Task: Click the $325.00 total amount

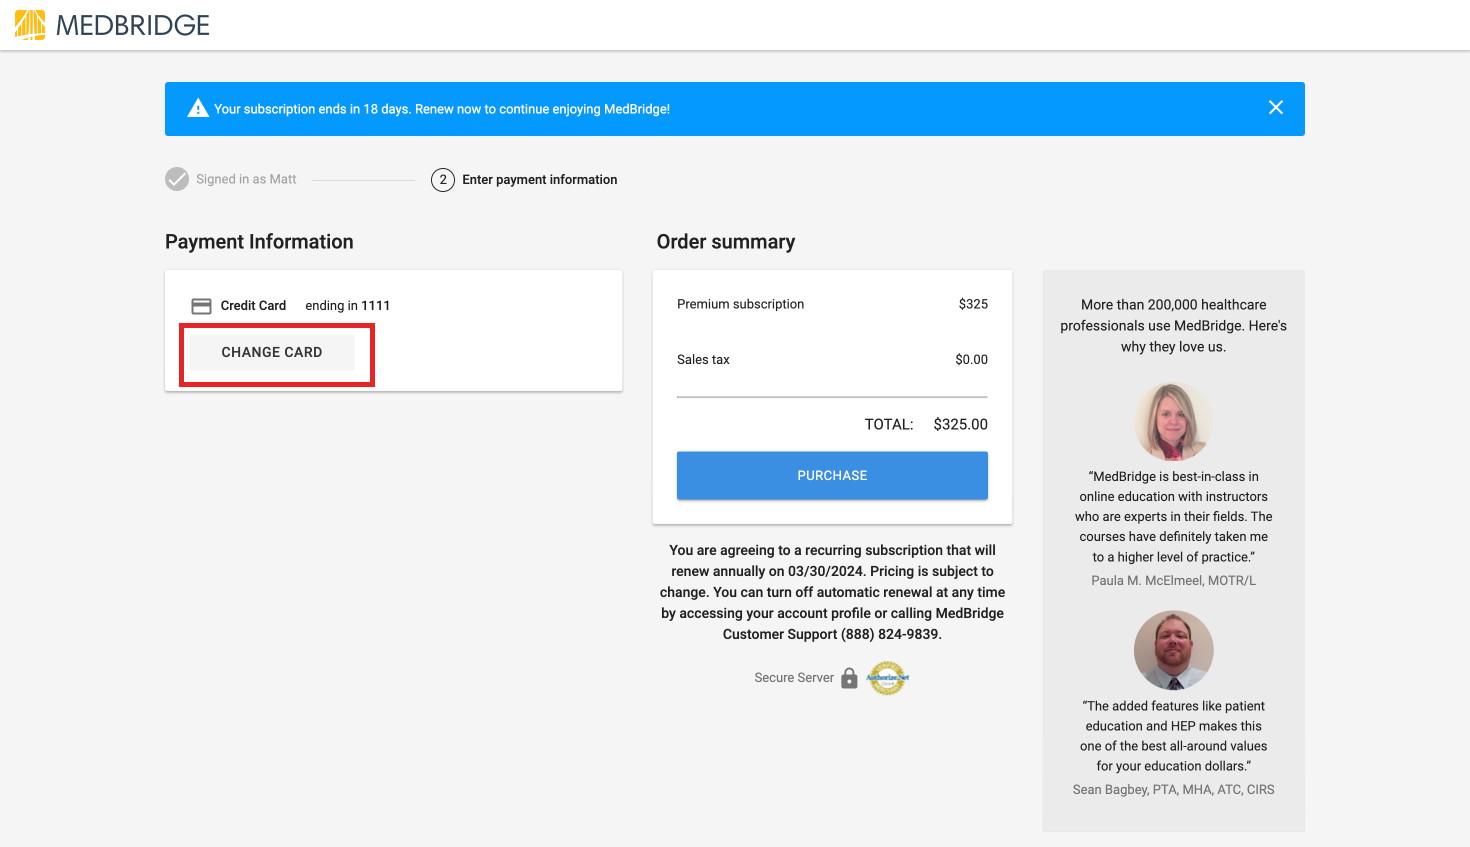Action: [x=960, y=424]
